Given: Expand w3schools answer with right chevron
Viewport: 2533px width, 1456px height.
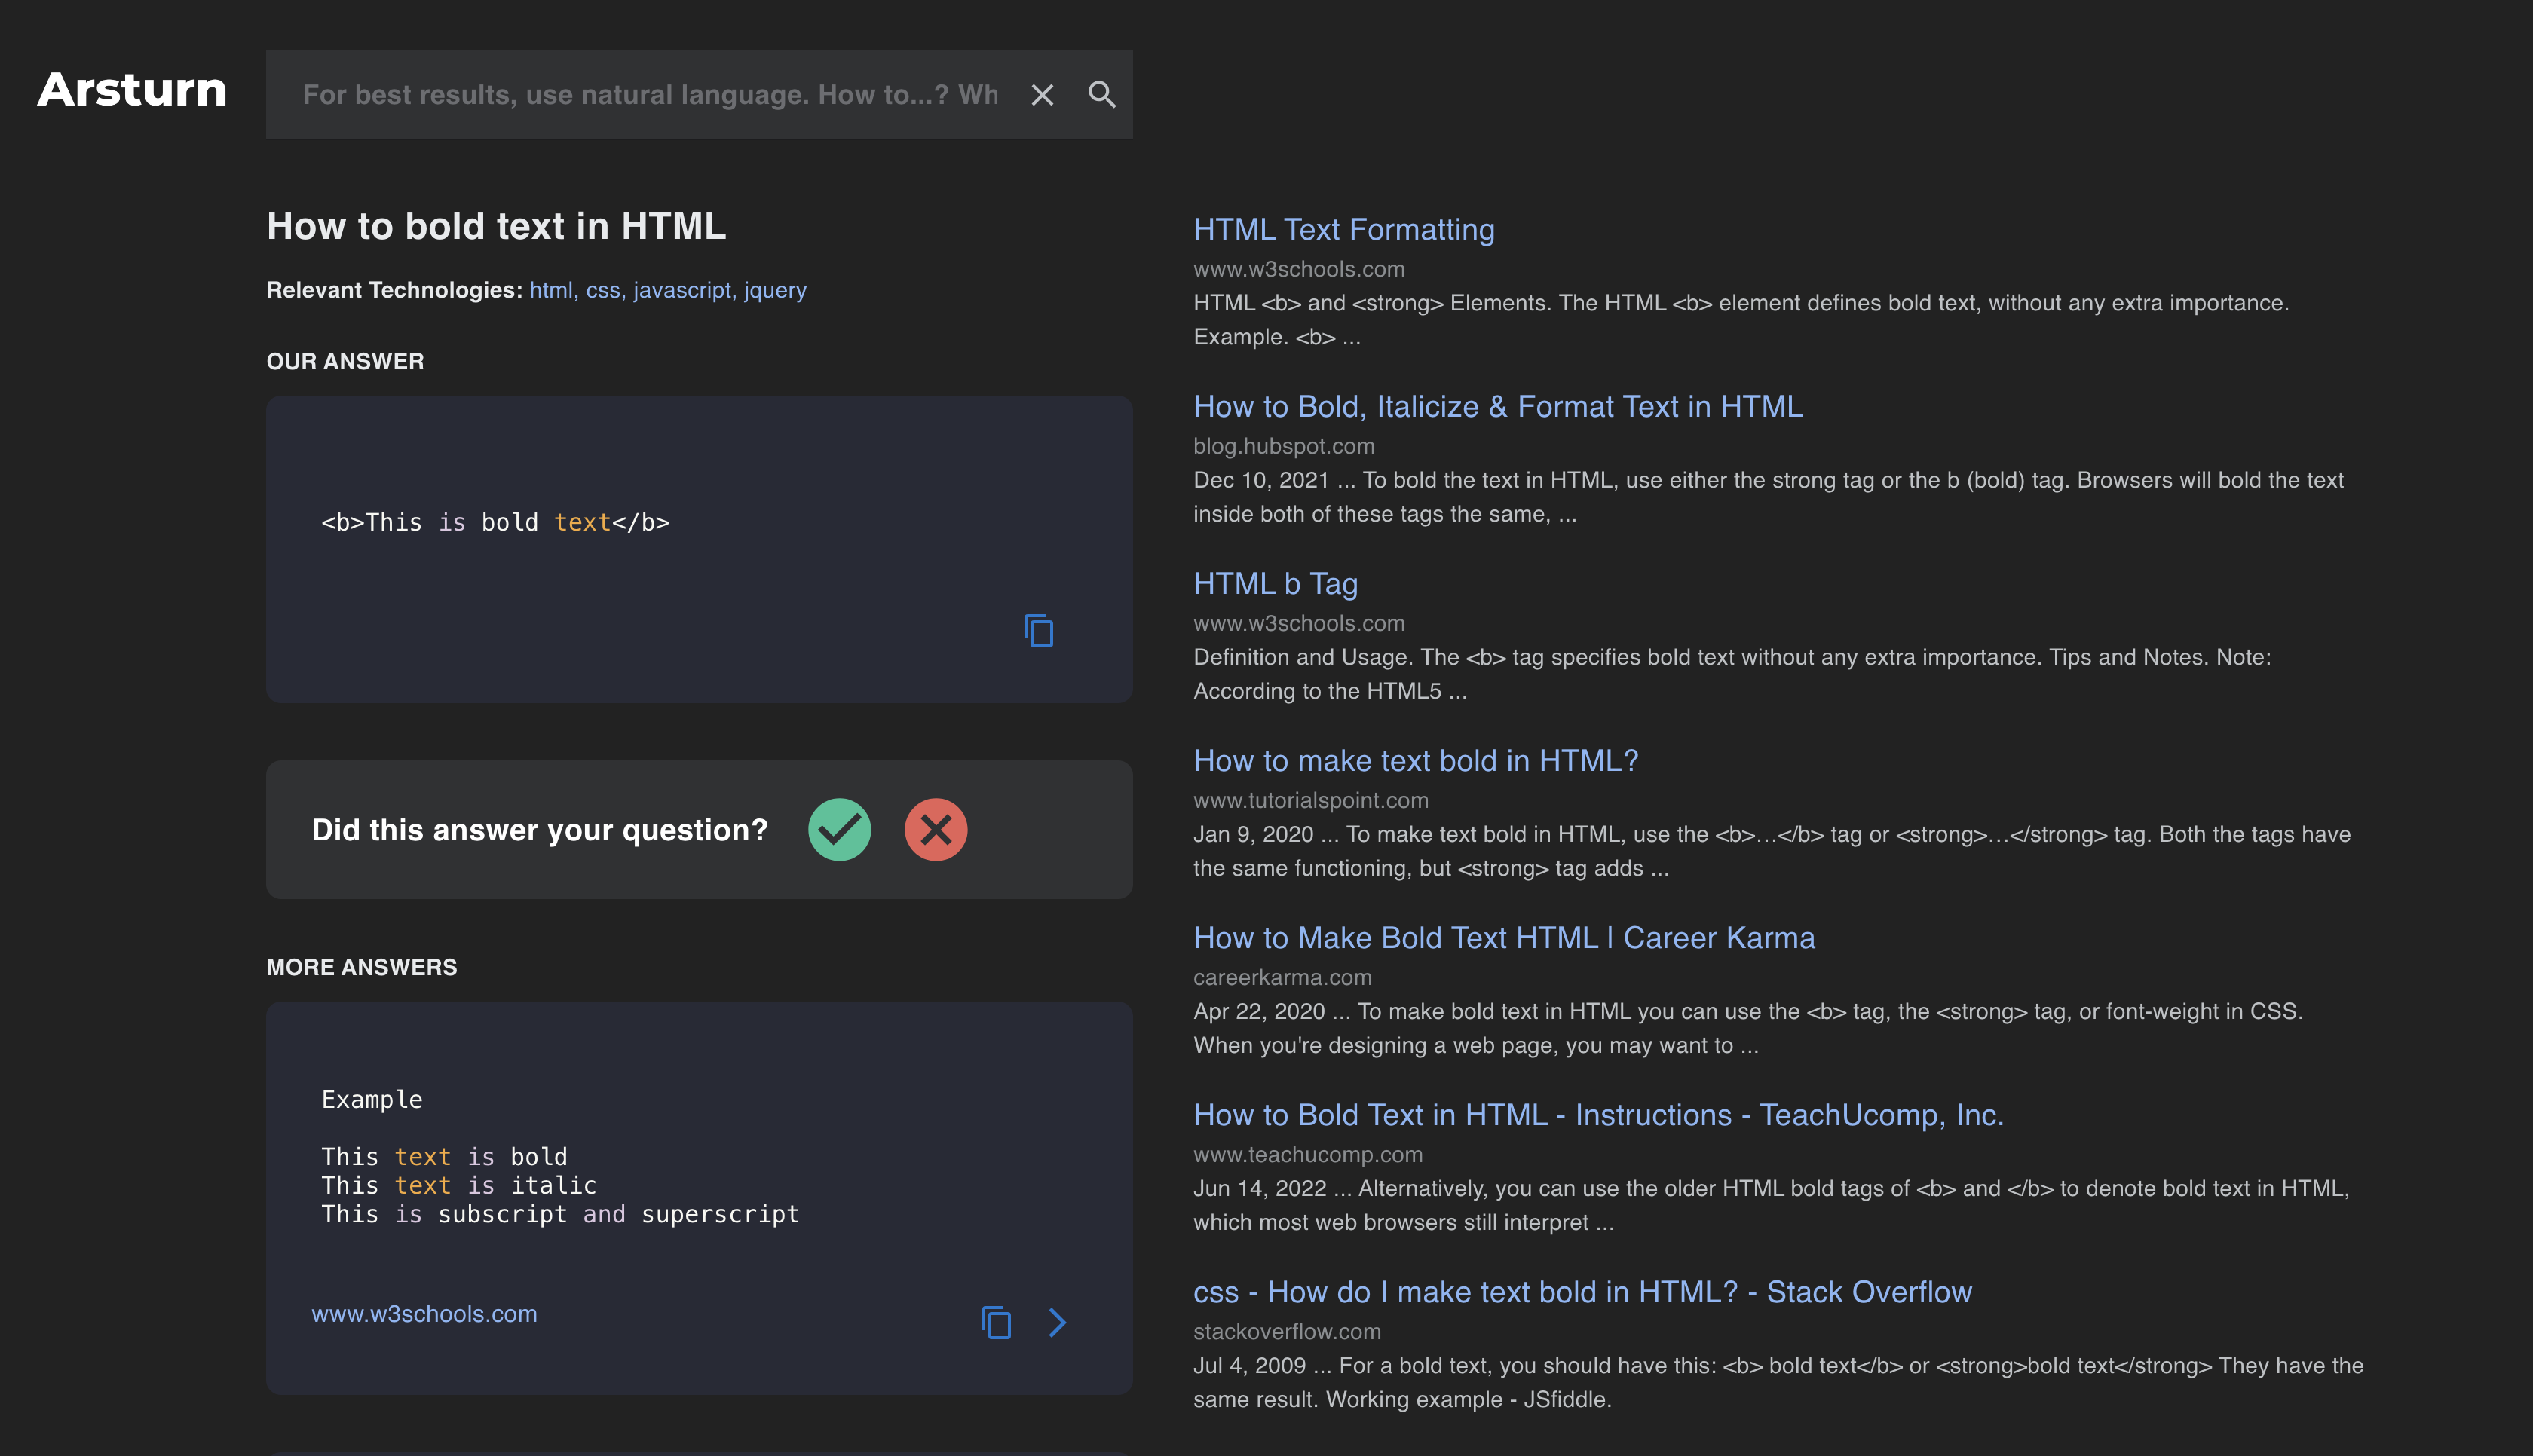Looking at the screenshot, I should [x=1057, y=1322].
